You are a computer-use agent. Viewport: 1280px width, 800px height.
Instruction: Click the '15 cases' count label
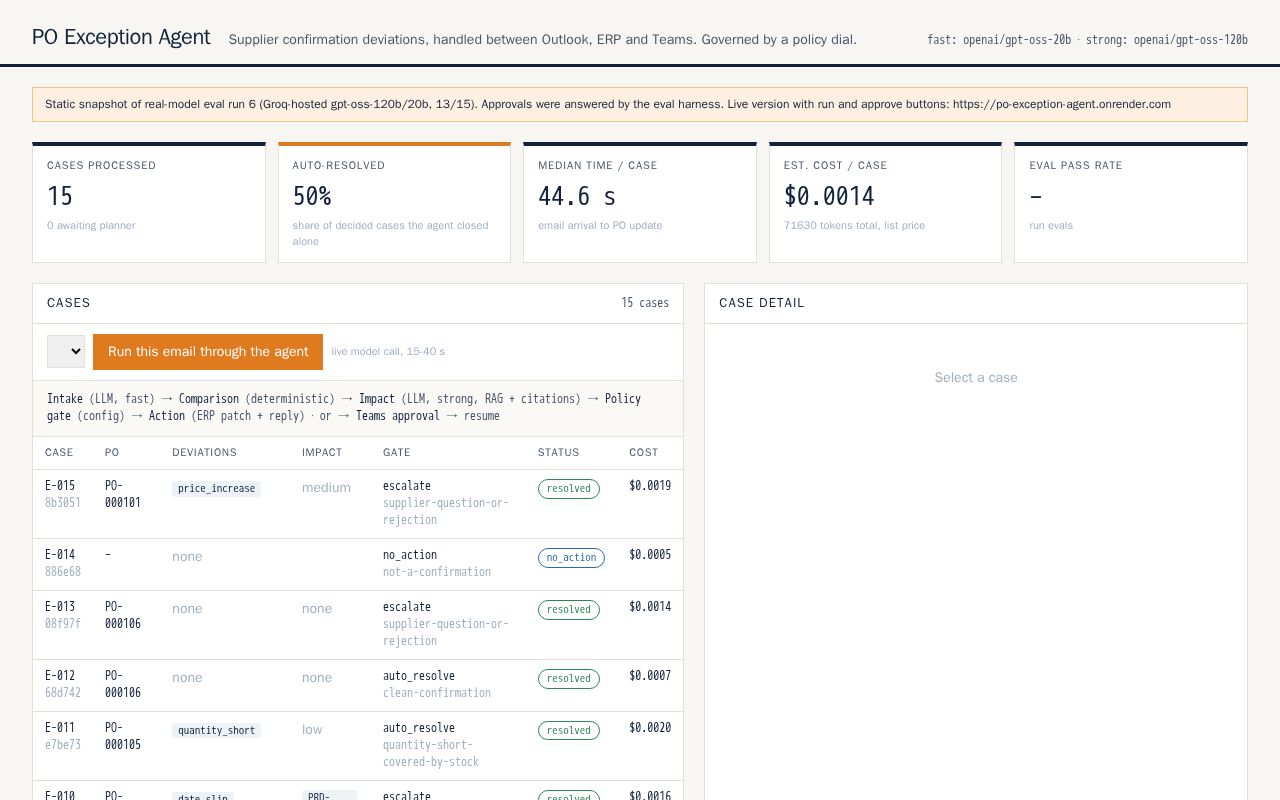[x=645, y=303]
